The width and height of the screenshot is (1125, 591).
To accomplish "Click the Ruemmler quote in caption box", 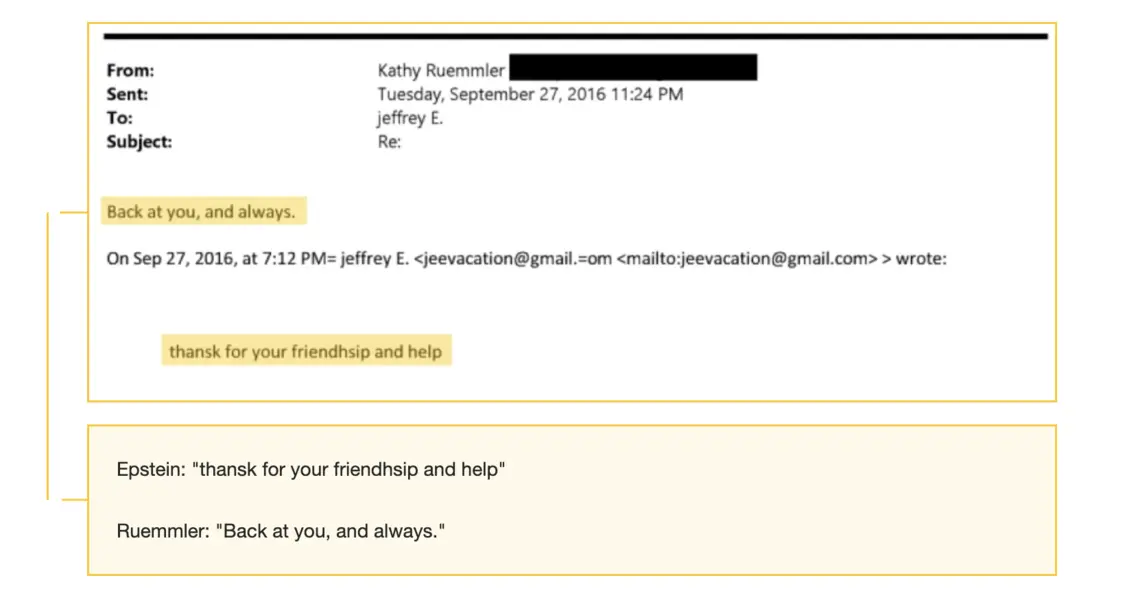I will (x=280, y=531).
